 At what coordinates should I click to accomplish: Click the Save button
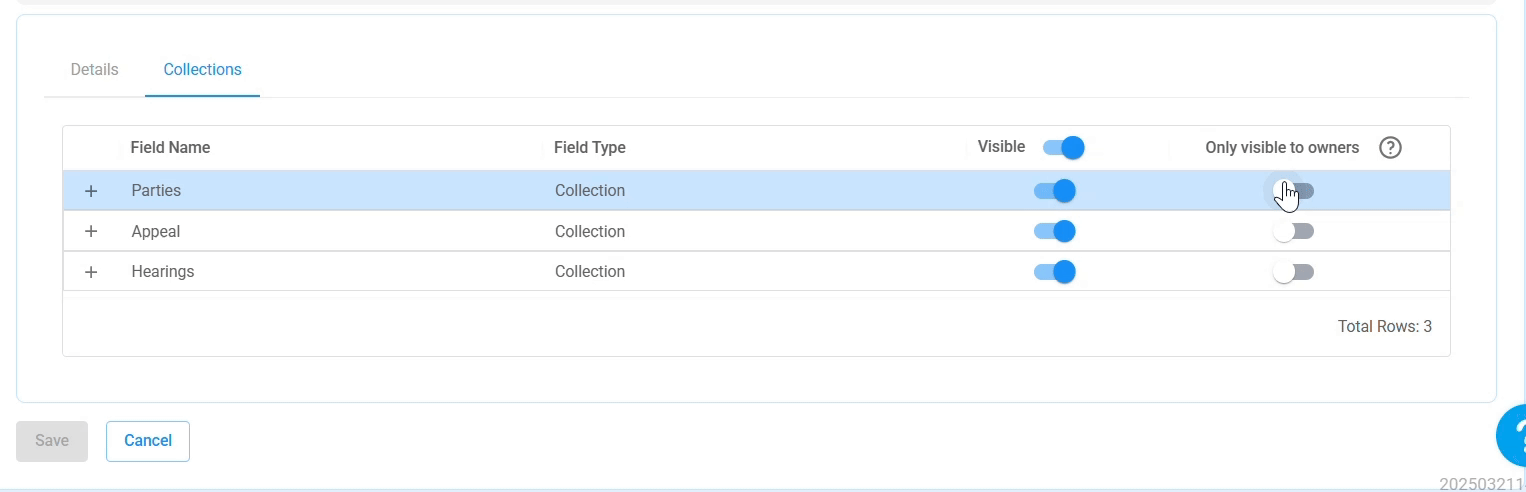pyautogui.click(x=52, y=441)
